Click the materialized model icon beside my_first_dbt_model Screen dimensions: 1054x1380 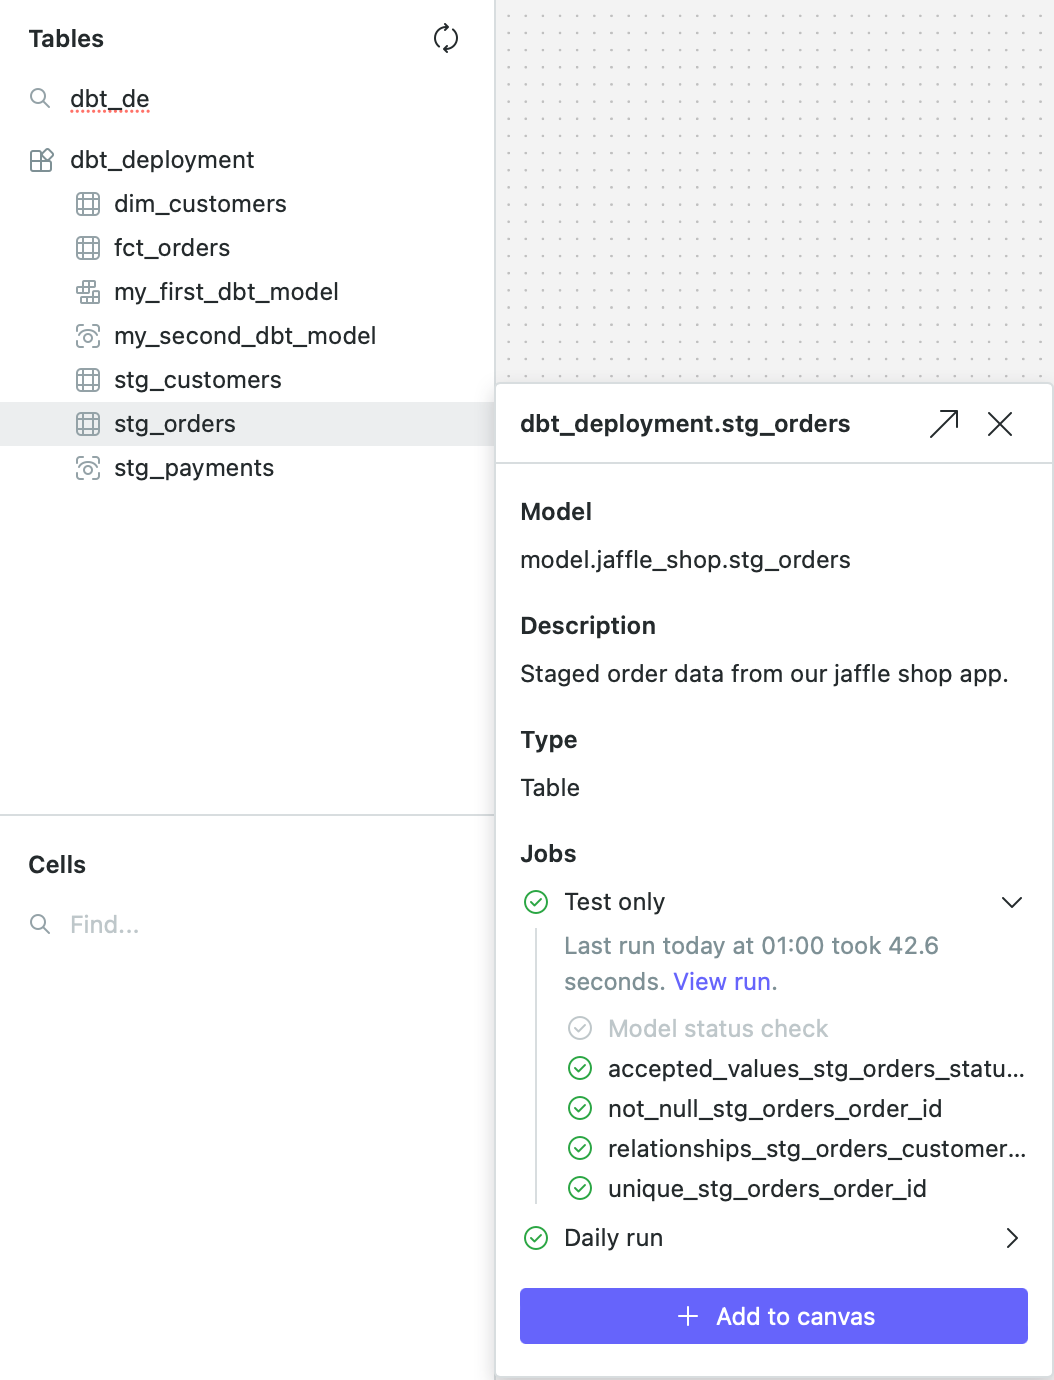88,291
